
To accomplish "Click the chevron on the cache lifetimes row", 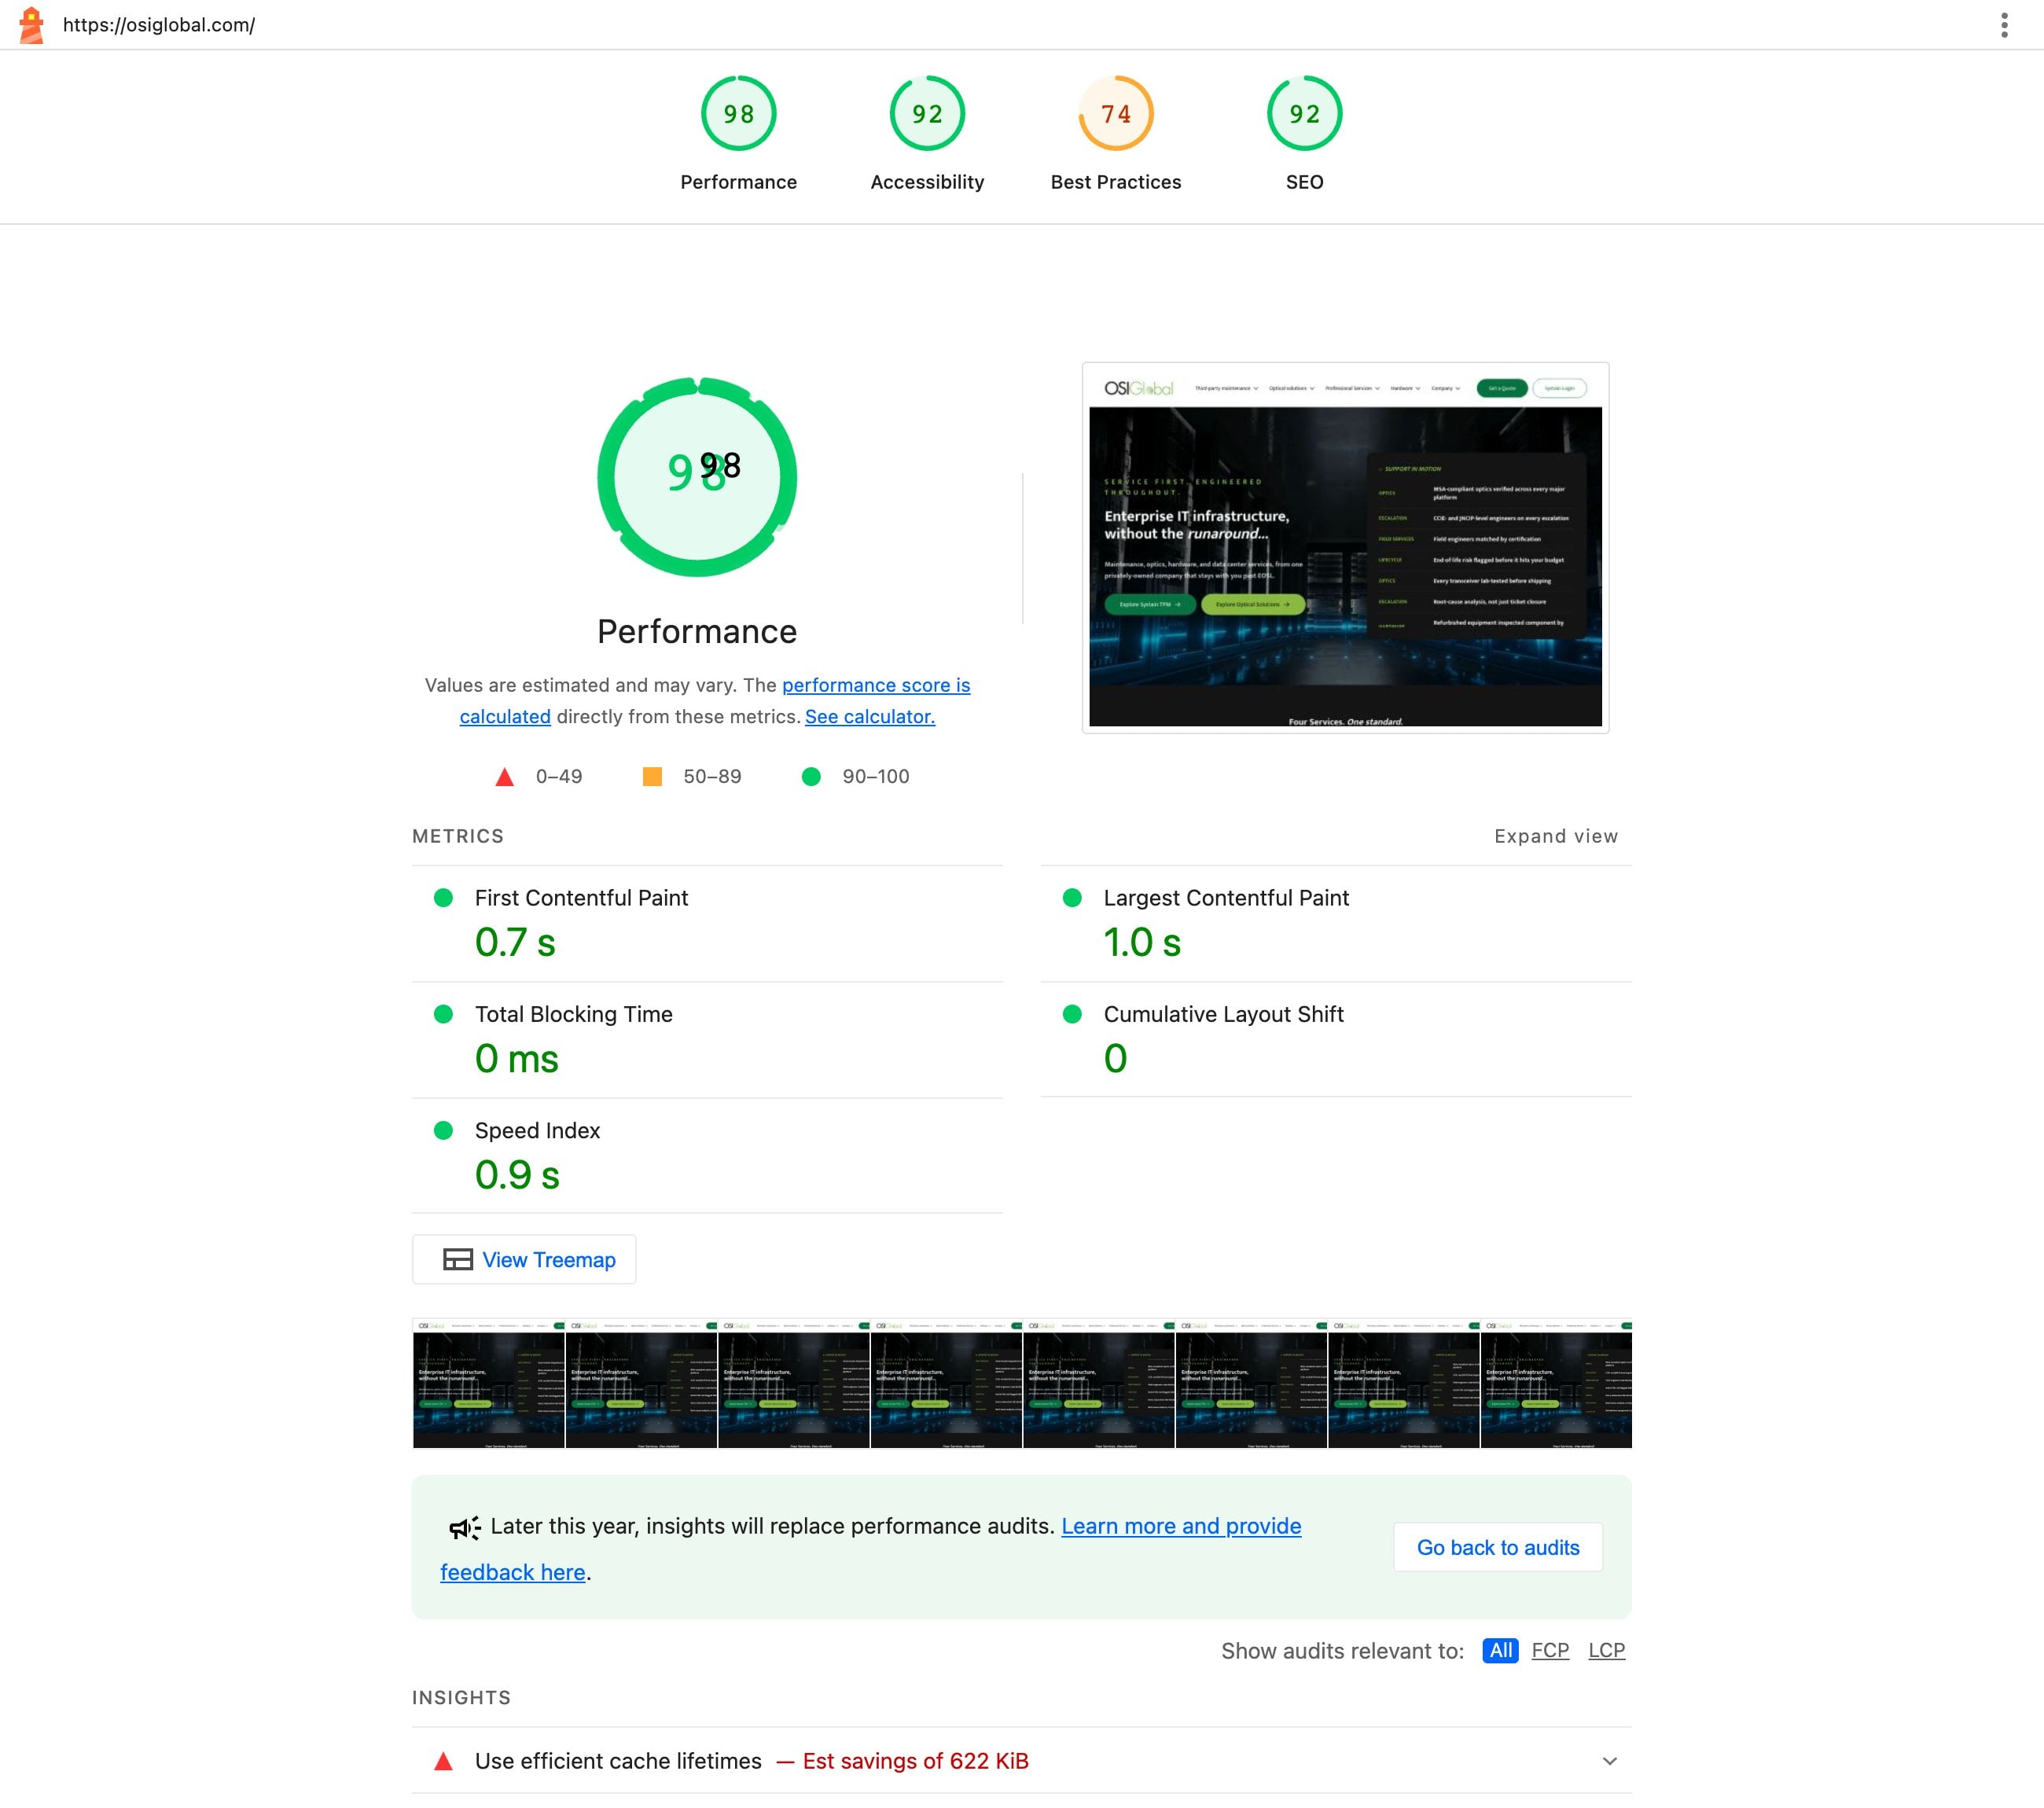I will click(1609, 1762).
